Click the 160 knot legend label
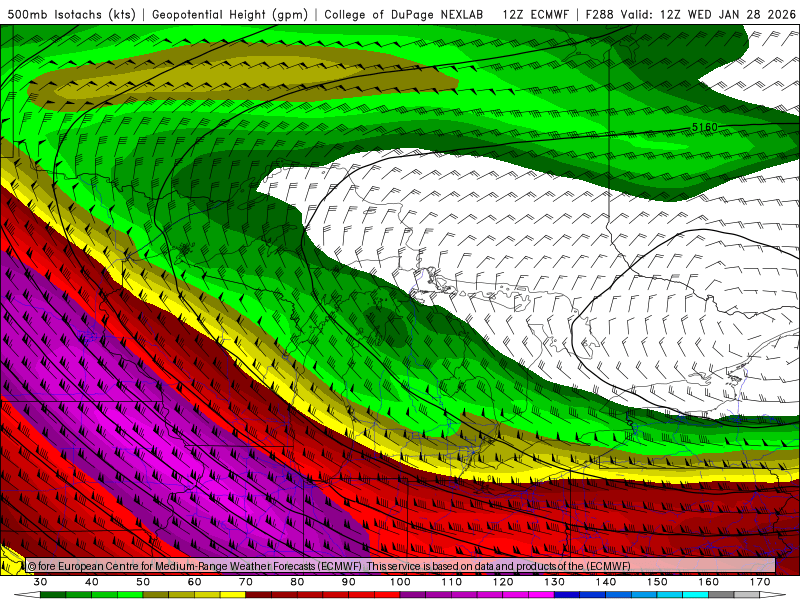Viewport: 800px width, 600px height. pos(709,582)
